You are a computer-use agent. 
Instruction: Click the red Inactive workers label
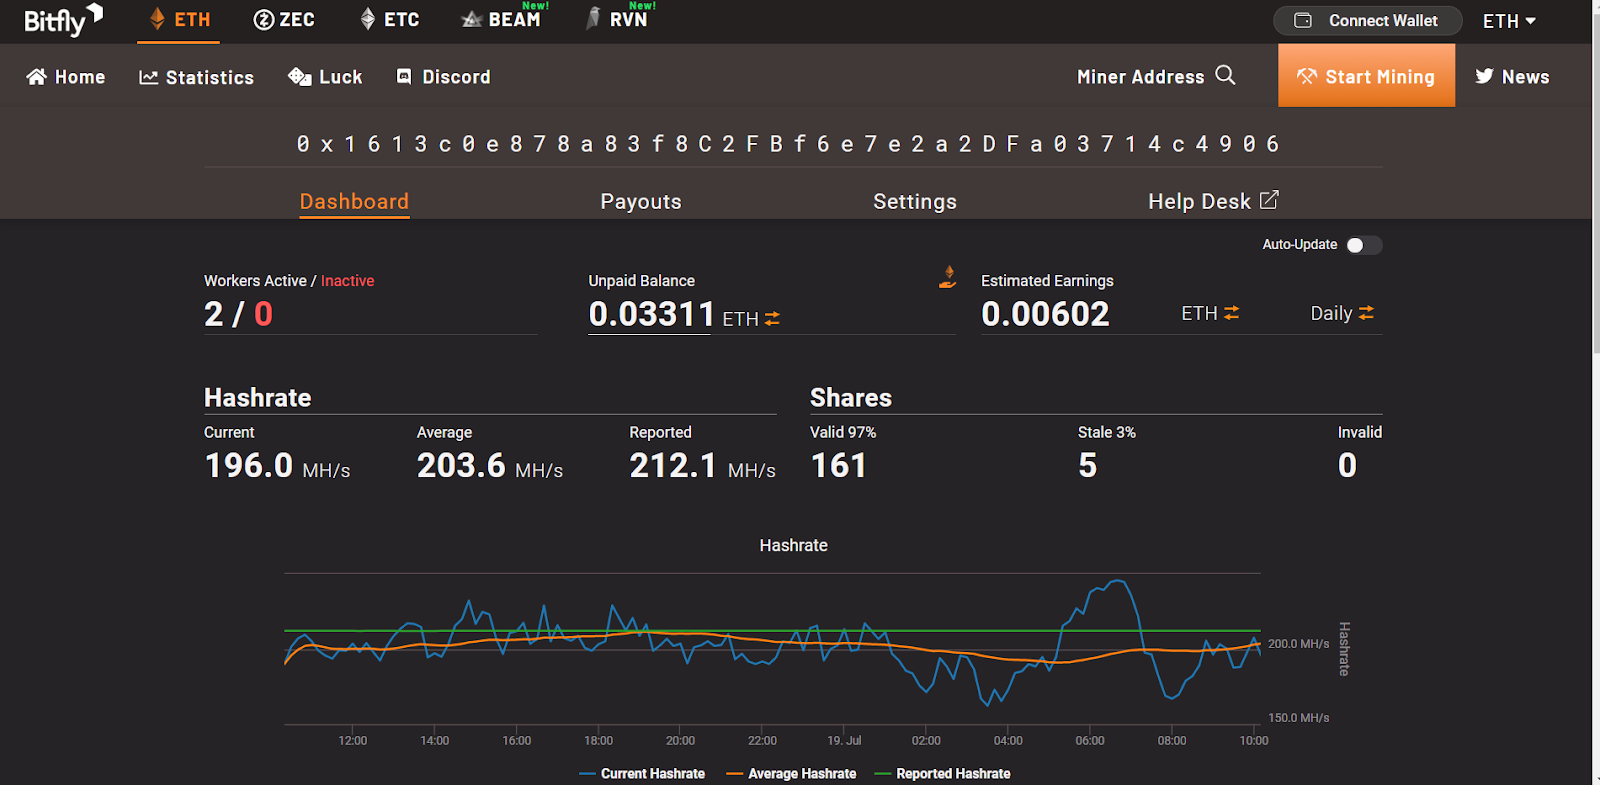click(x=347, y=281)
